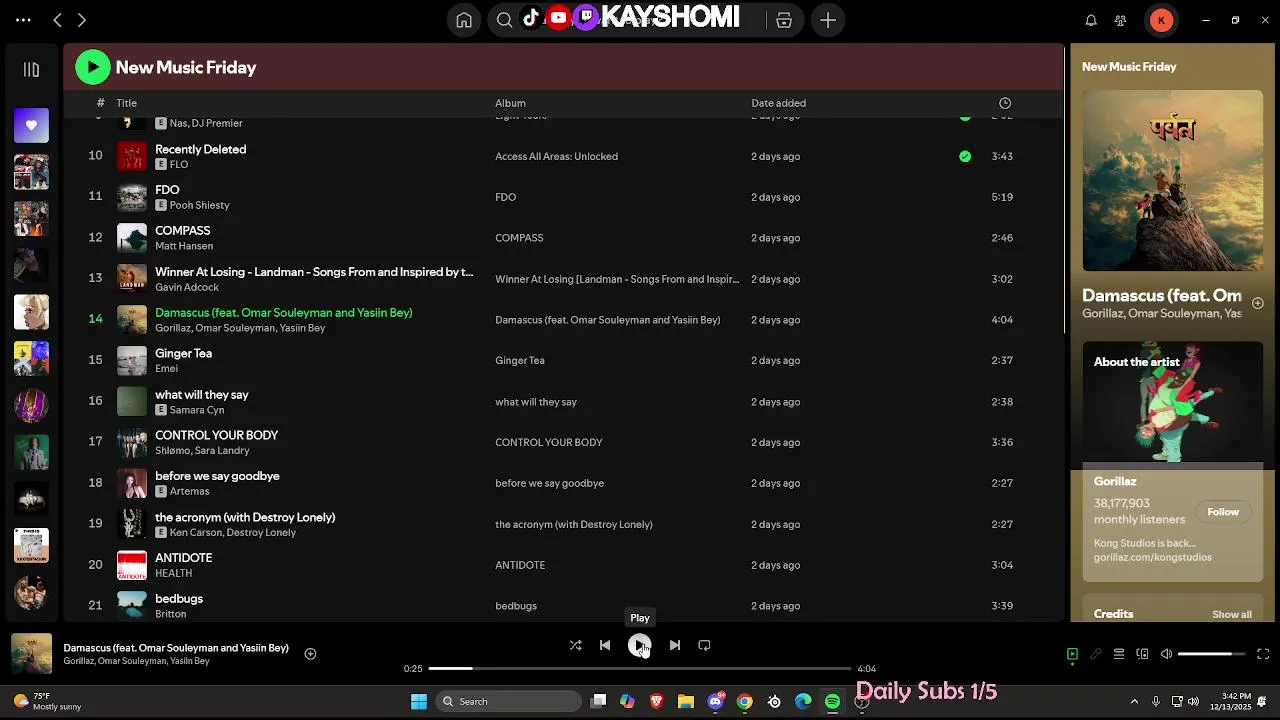Enter full screen mode
Screen dimensions: 1280x720
click(1263, 654)
